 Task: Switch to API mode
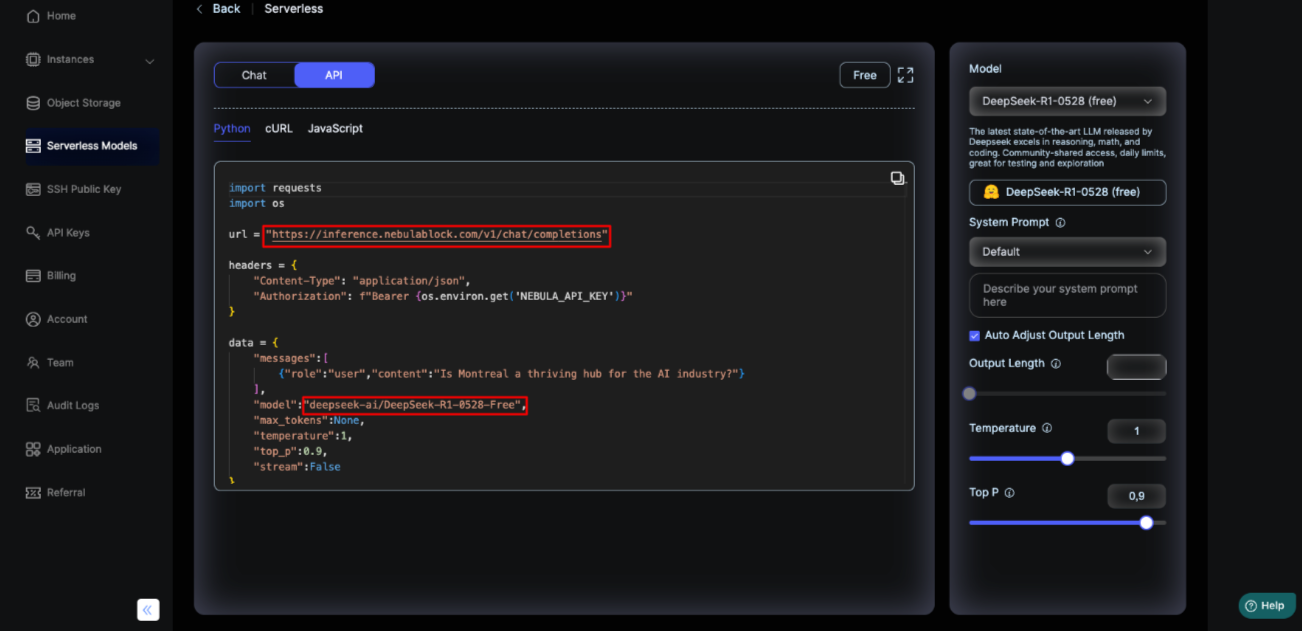click(x=334, y=75)
